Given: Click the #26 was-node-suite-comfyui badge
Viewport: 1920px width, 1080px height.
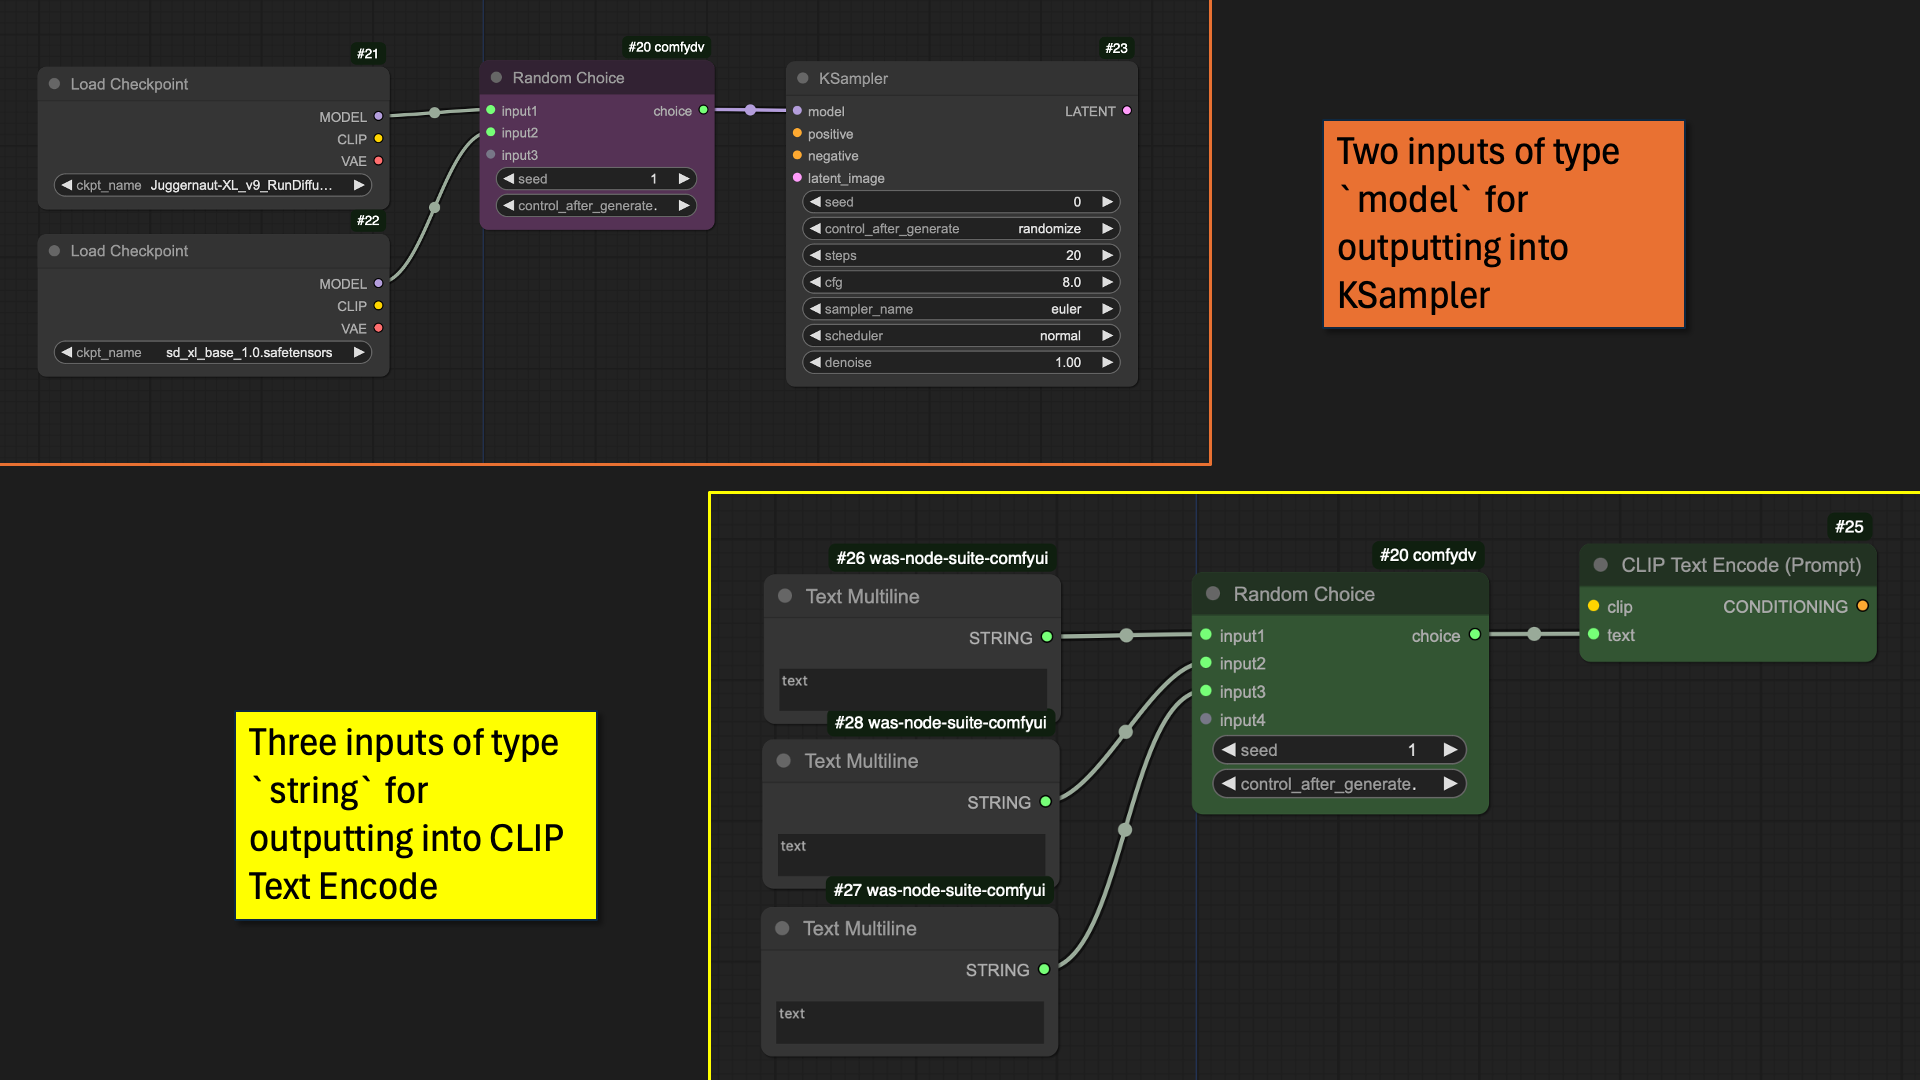Looking at the screenshot, I should [x=942, y=558].
